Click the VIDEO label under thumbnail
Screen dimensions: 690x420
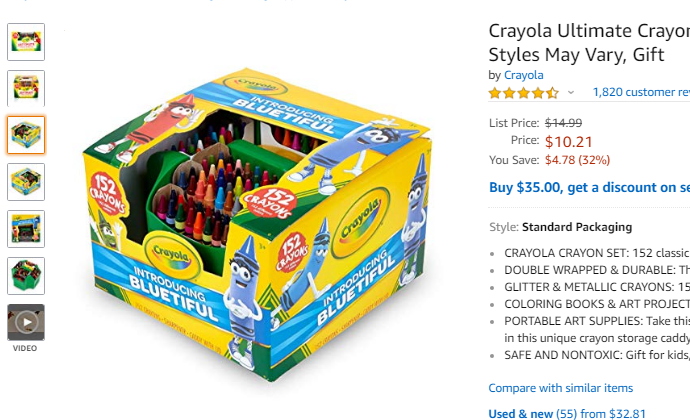tap(25, 348)
